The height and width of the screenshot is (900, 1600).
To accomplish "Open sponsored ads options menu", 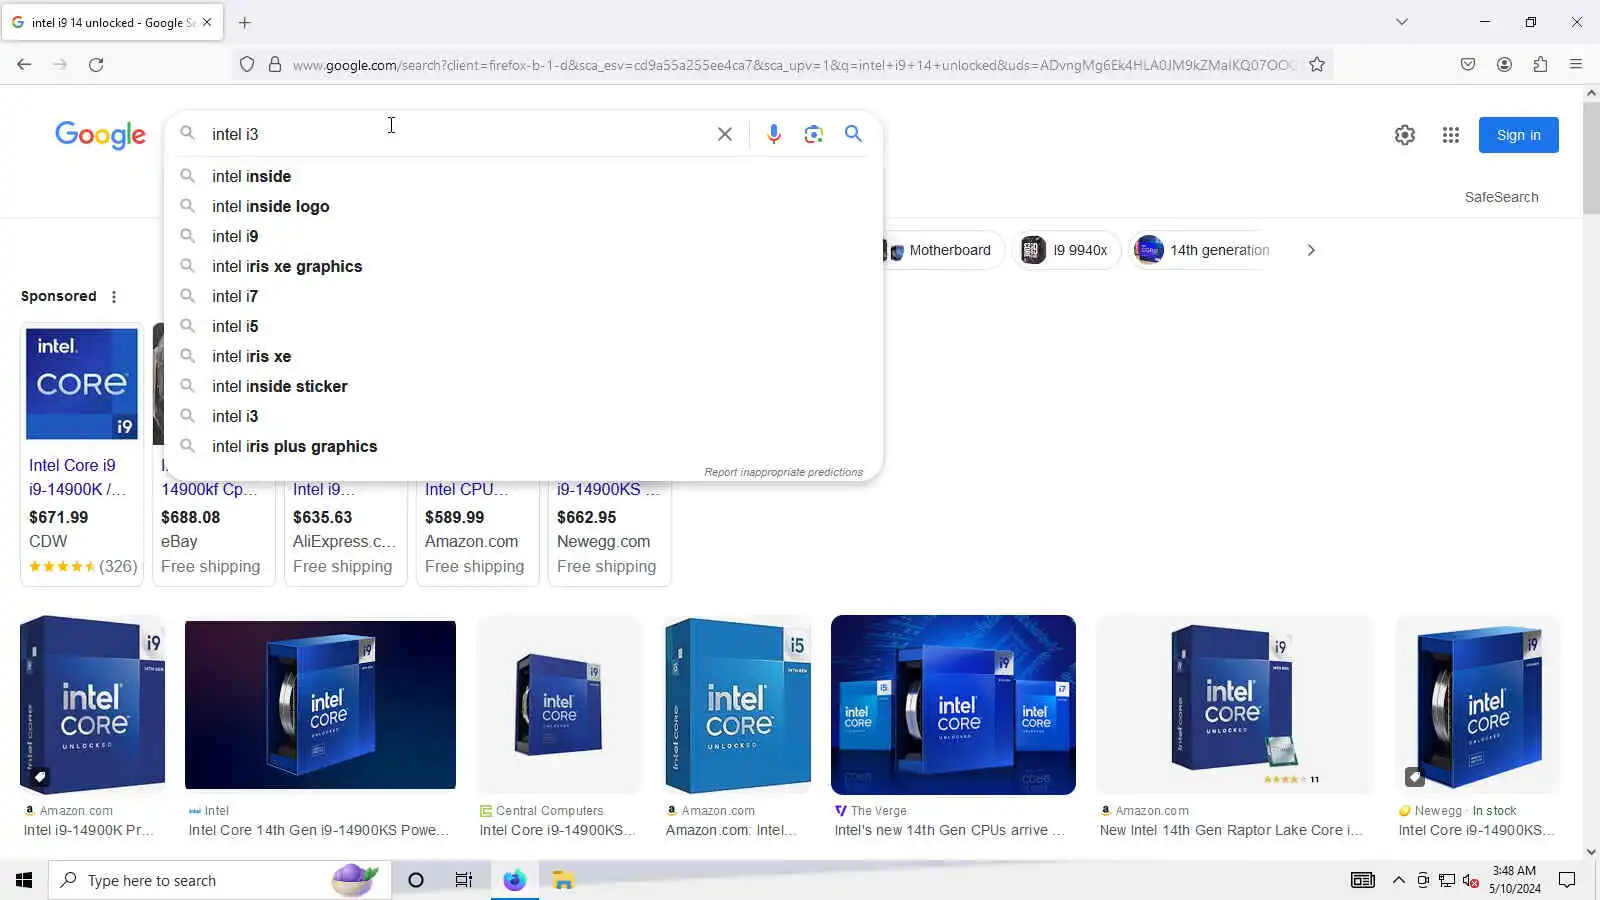I will click(x=114, y=297).
